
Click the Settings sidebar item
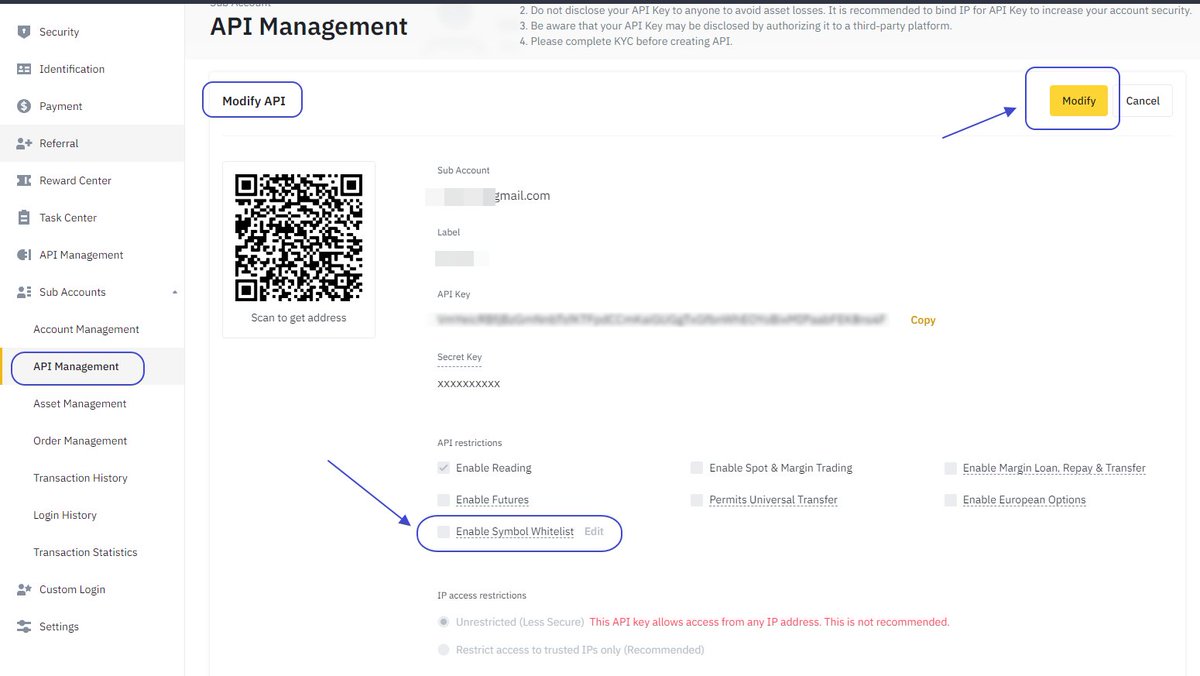pos(59,626)
